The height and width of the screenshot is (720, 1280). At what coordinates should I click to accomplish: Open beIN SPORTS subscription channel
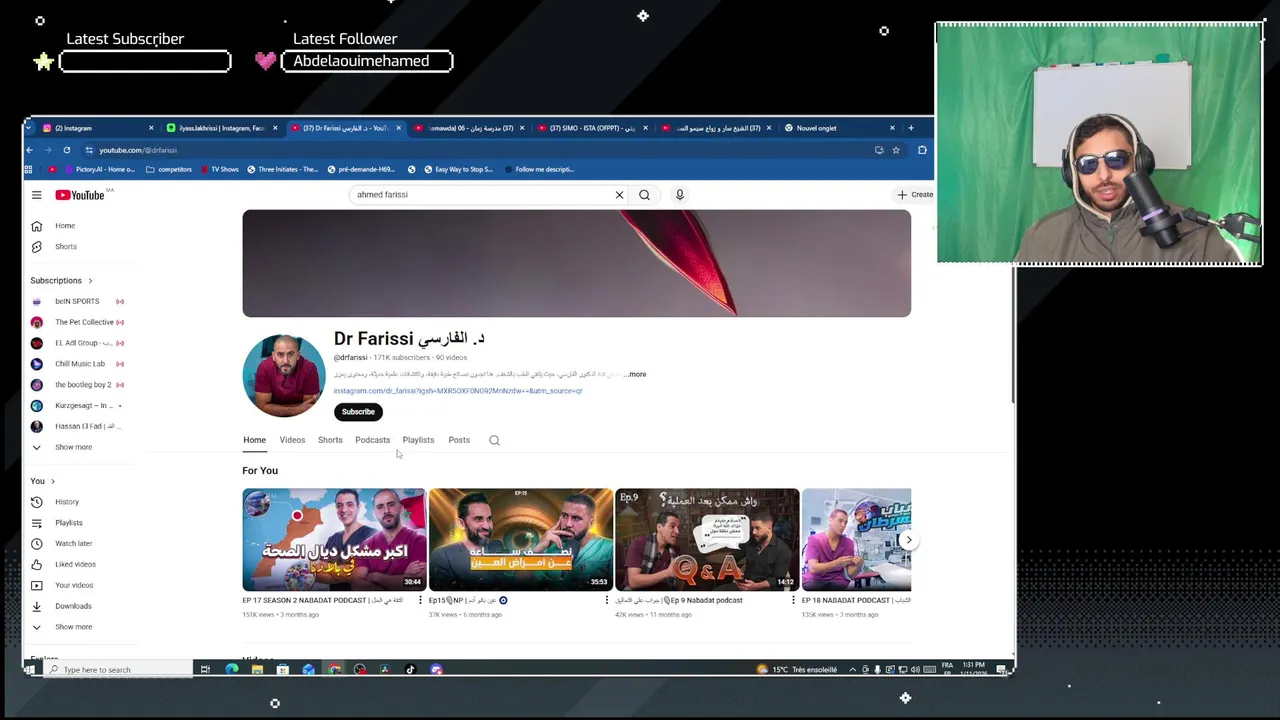[77, 301]
